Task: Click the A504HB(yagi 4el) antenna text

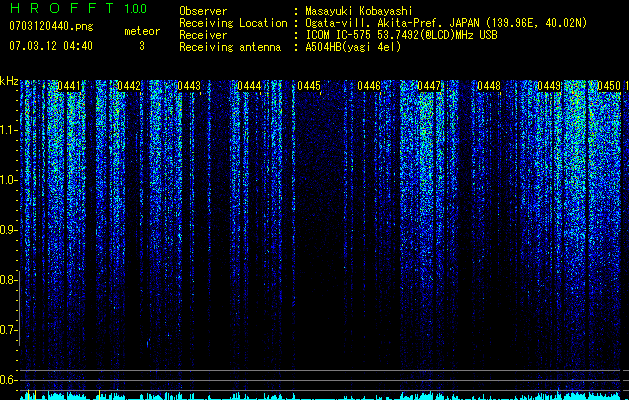Action: 353,47
